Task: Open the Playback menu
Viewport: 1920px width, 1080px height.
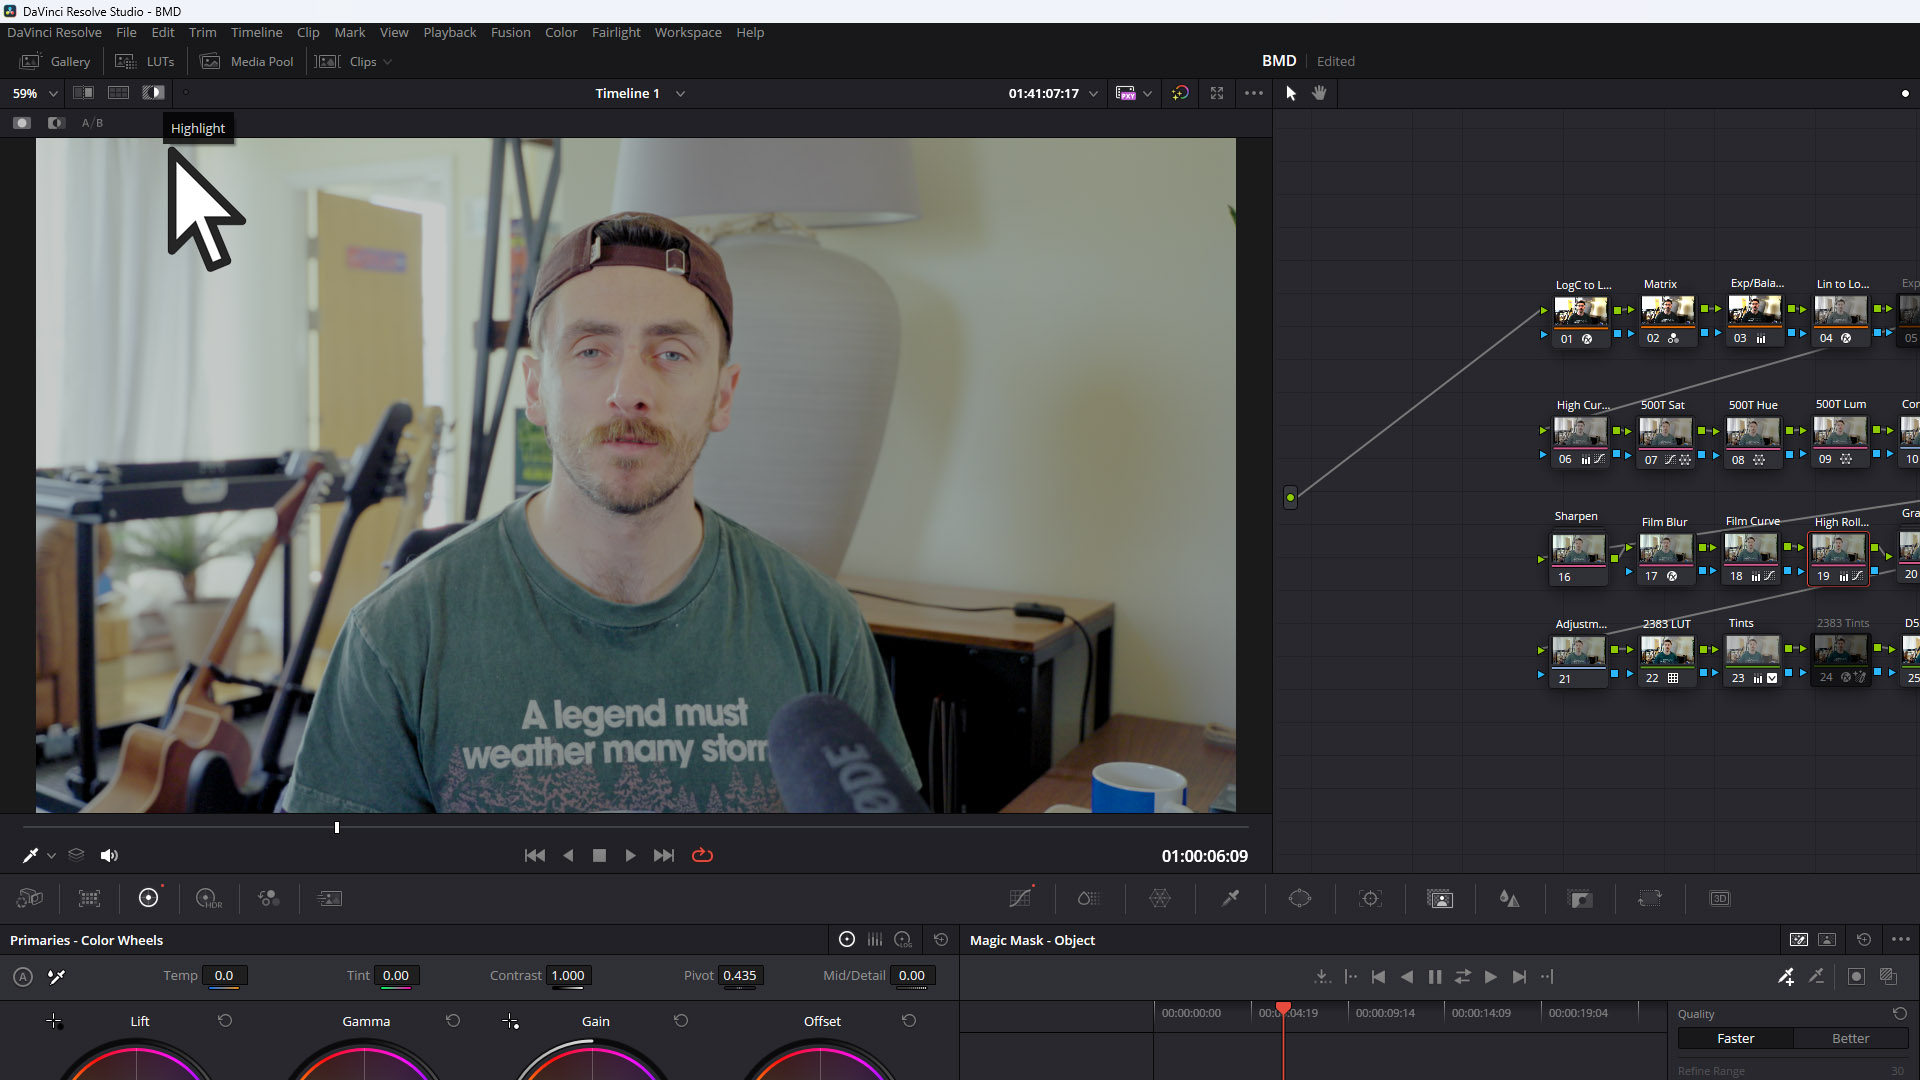Action: [x=449, y=32]
